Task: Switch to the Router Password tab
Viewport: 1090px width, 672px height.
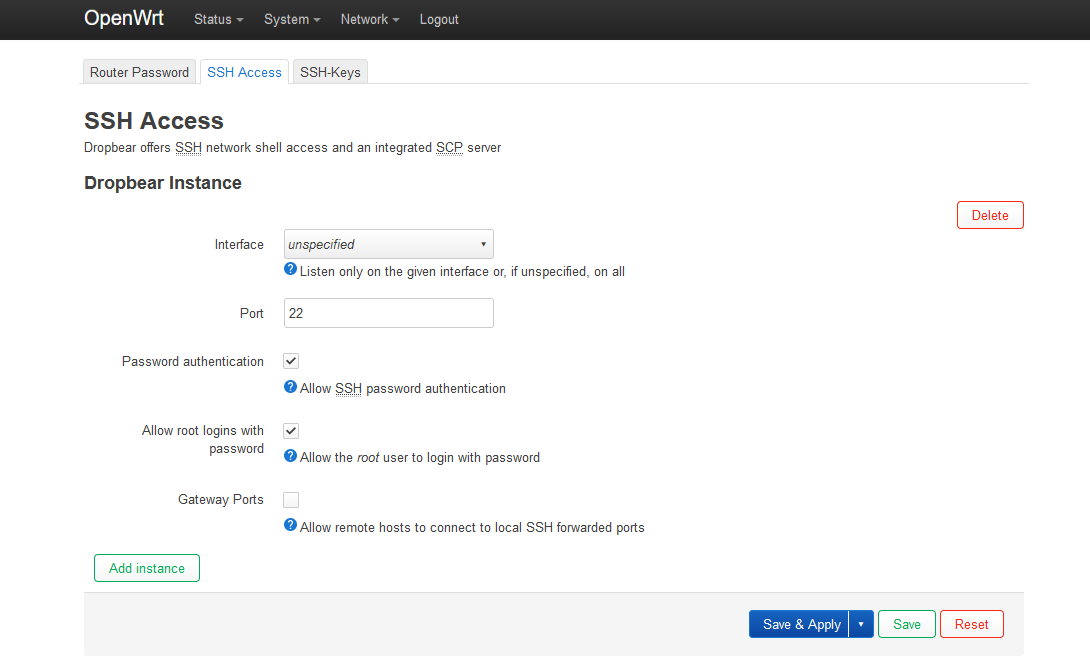Action: [x=139, y=72]
